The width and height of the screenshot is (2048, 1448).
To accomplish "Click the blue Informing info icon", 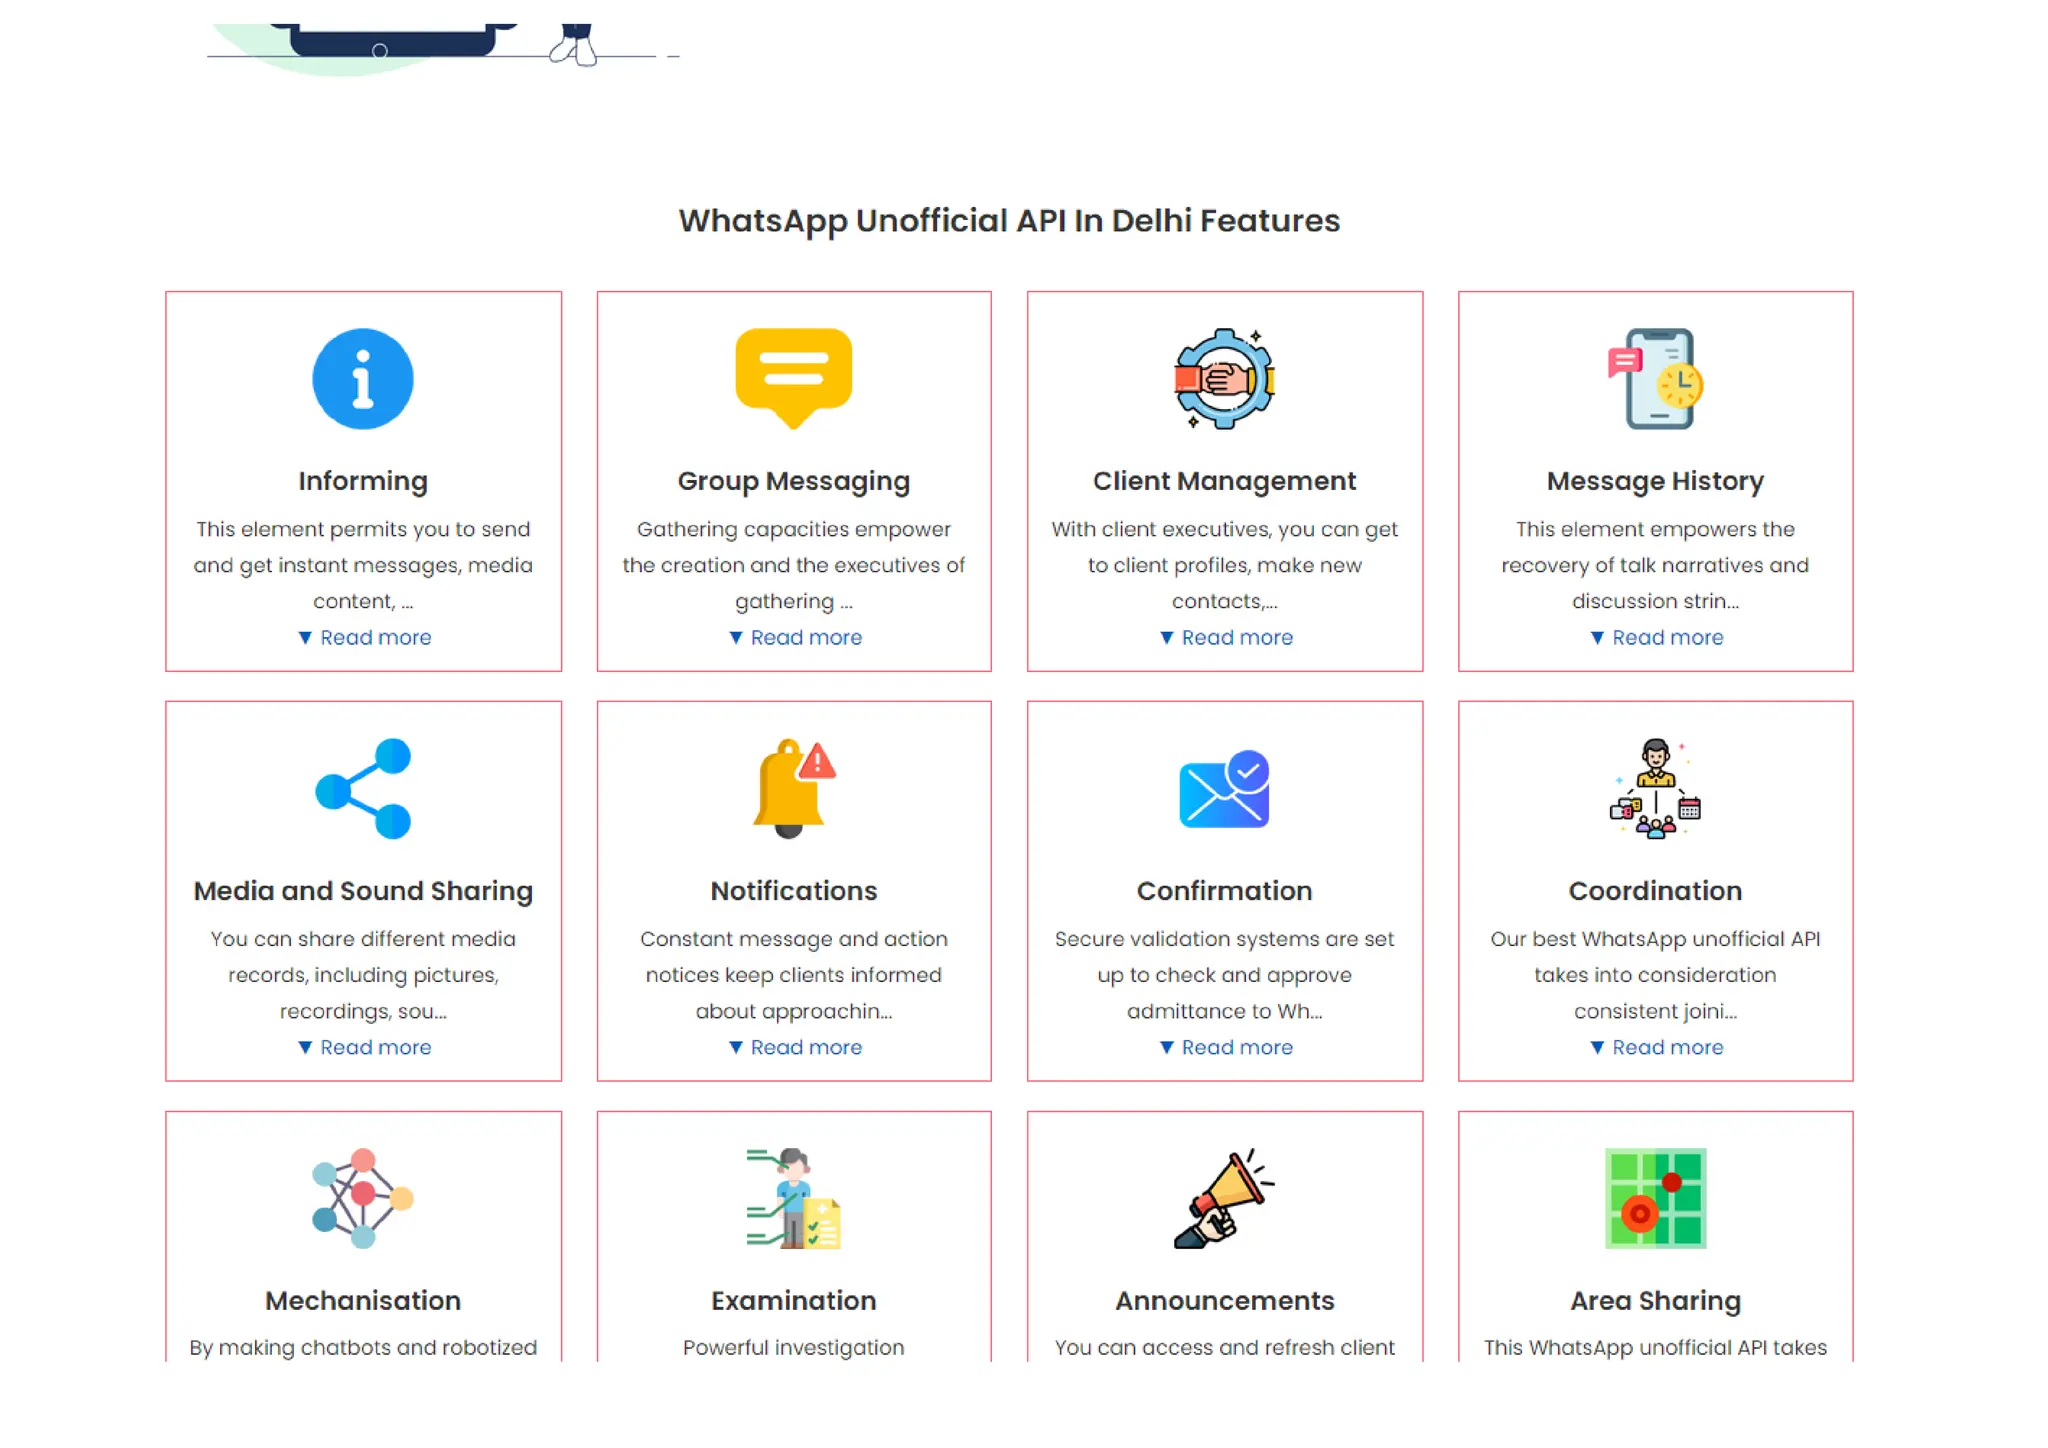I will pos(362,379).
